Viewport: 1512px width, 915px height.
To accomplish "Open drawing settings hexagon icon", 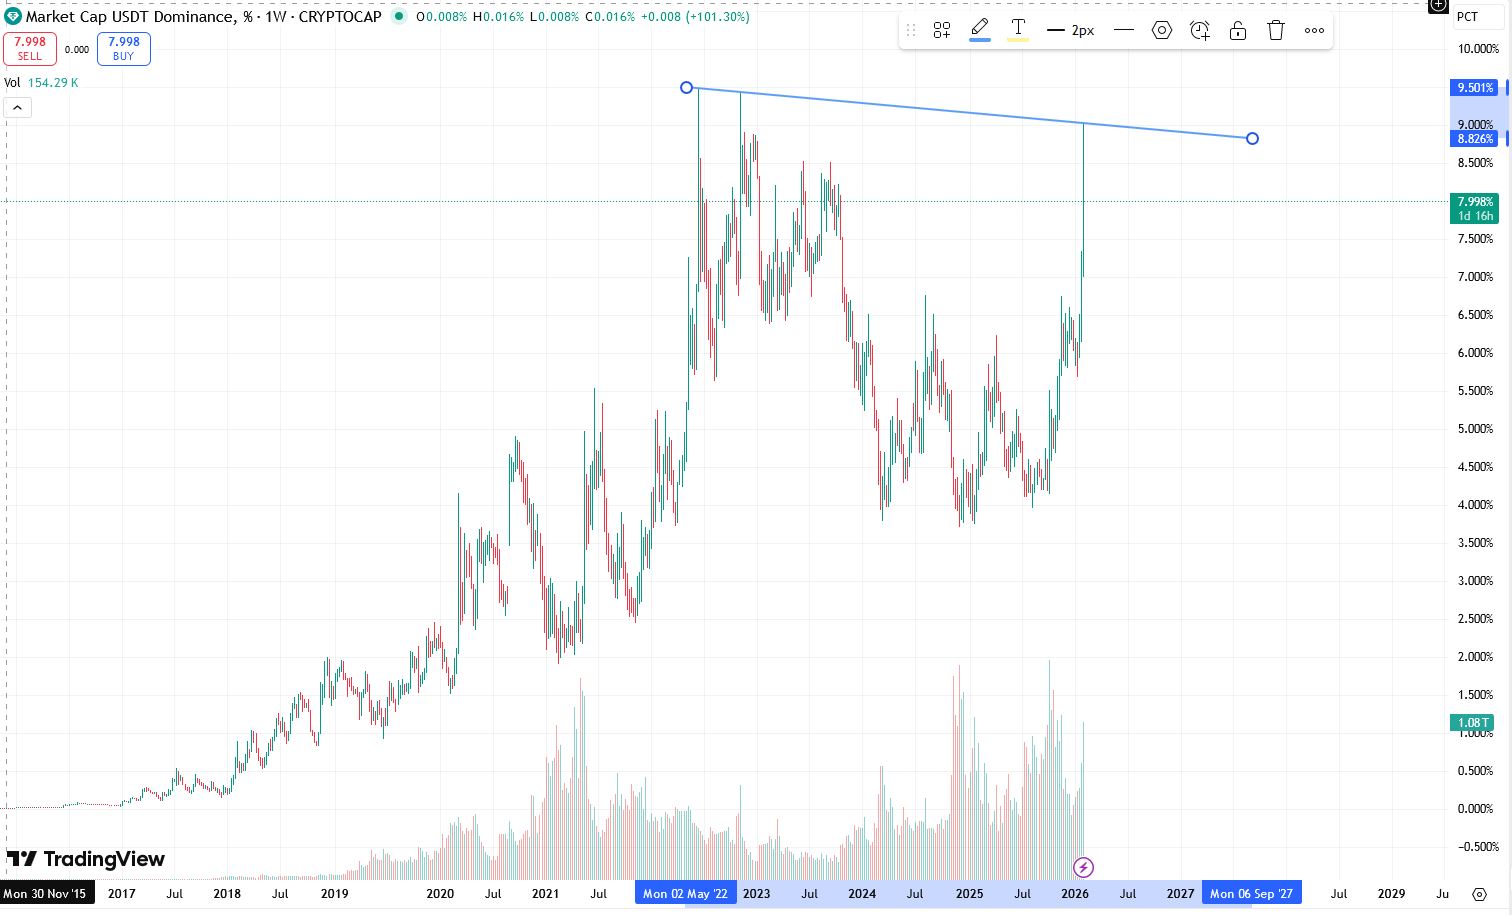I will (1162, 30).
